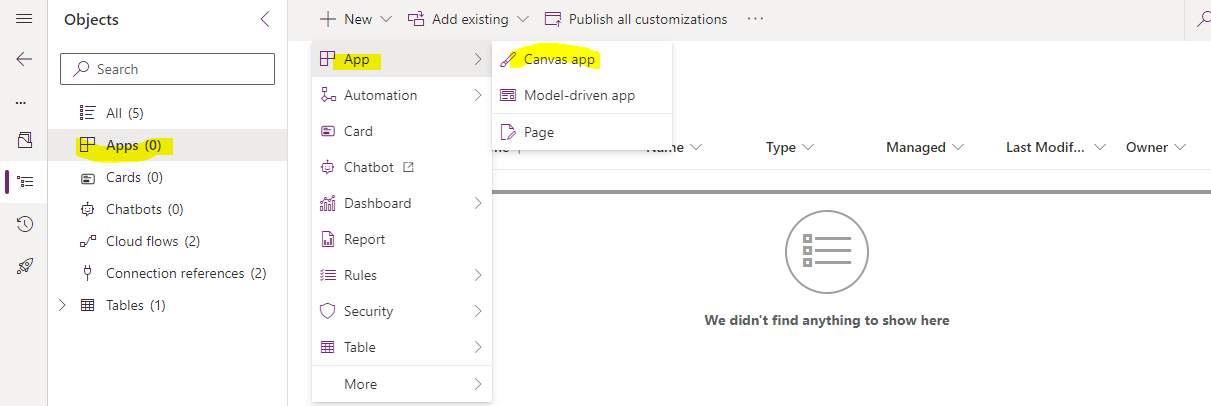Click the Page icon in submenu
1211x406 pixels.
(x=507, y=132)
